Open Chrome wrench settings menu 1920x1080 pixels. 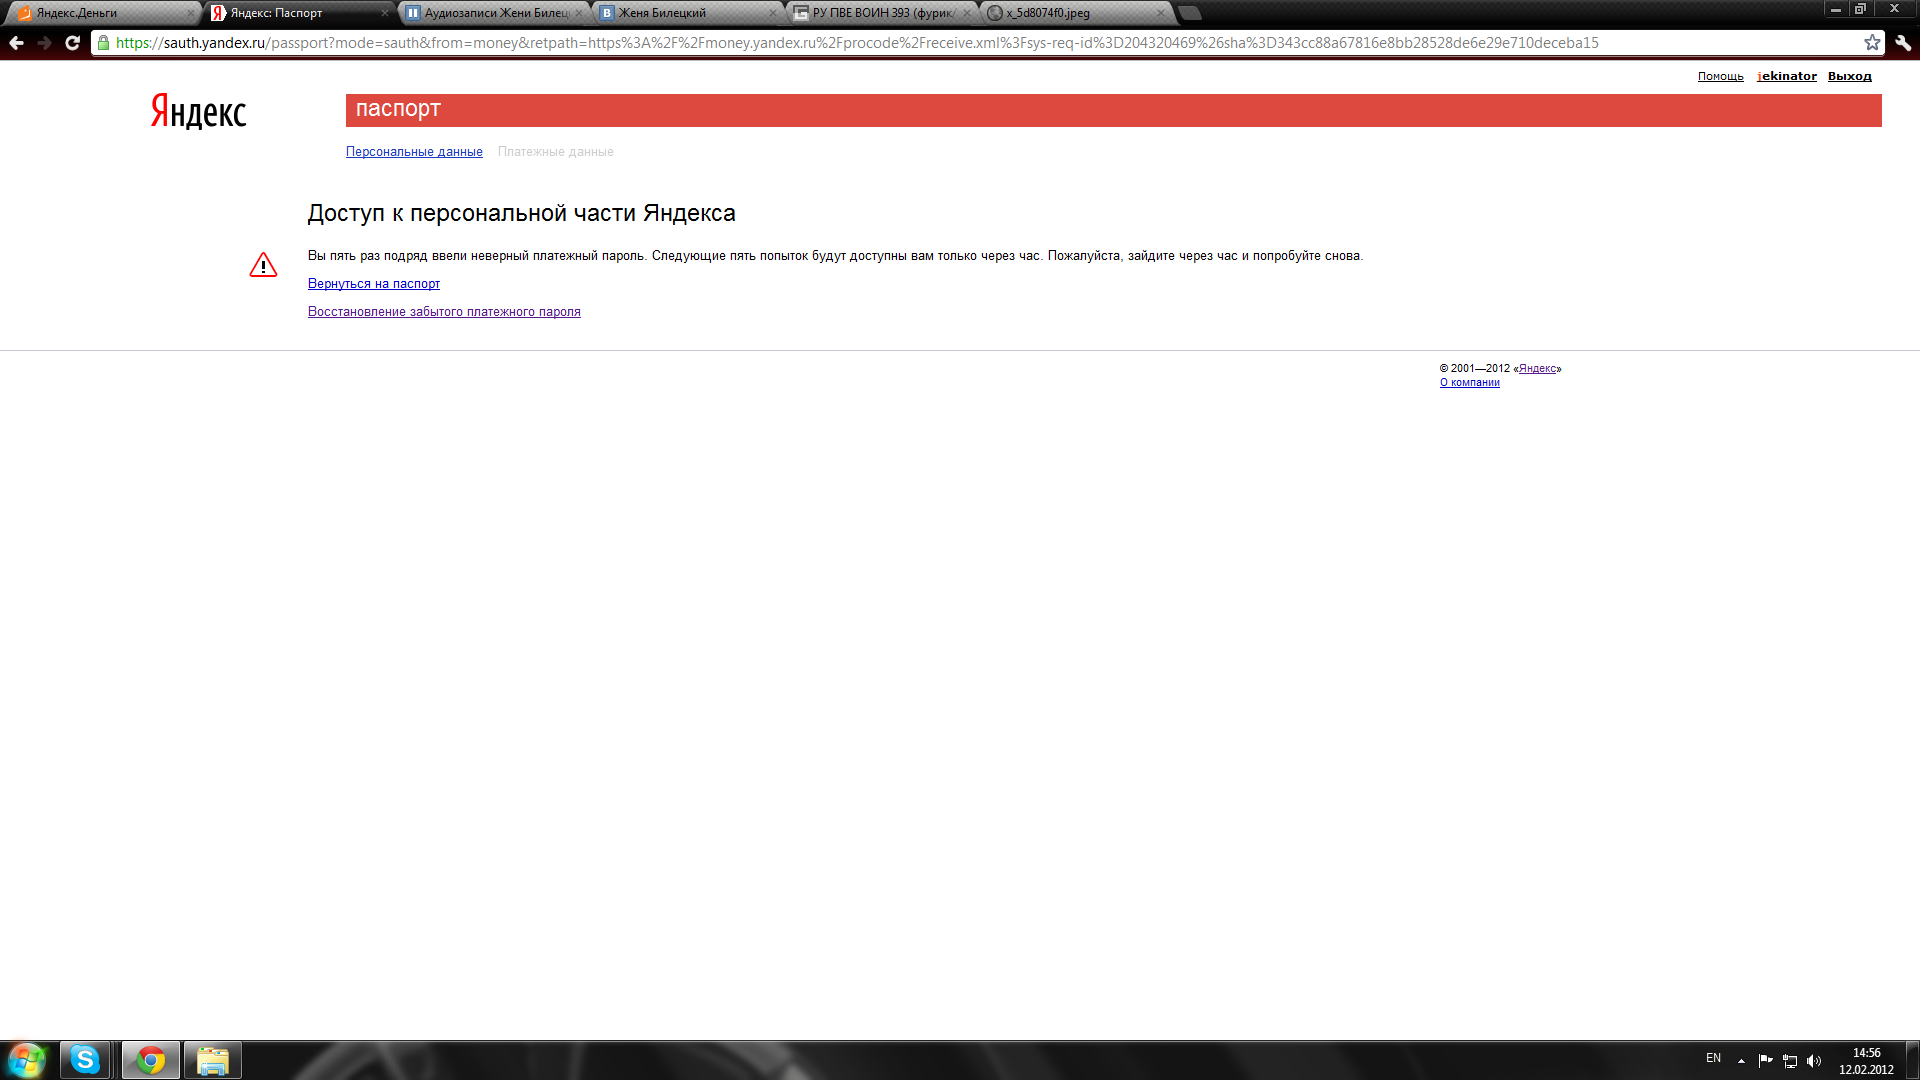pyautogui.click(x=1902, y=43)
